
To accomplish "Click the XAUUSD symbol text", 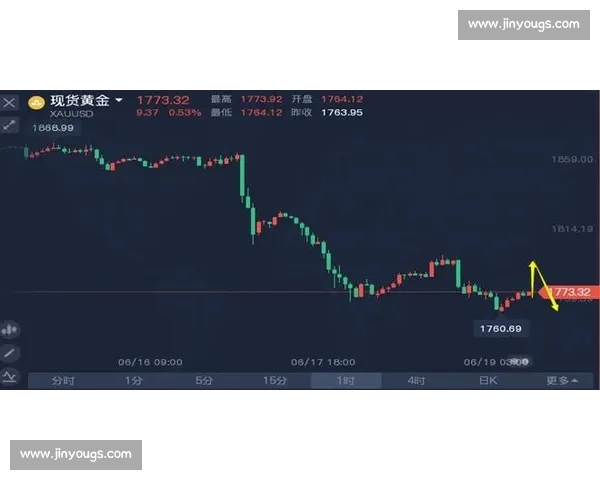I will 72,114.
